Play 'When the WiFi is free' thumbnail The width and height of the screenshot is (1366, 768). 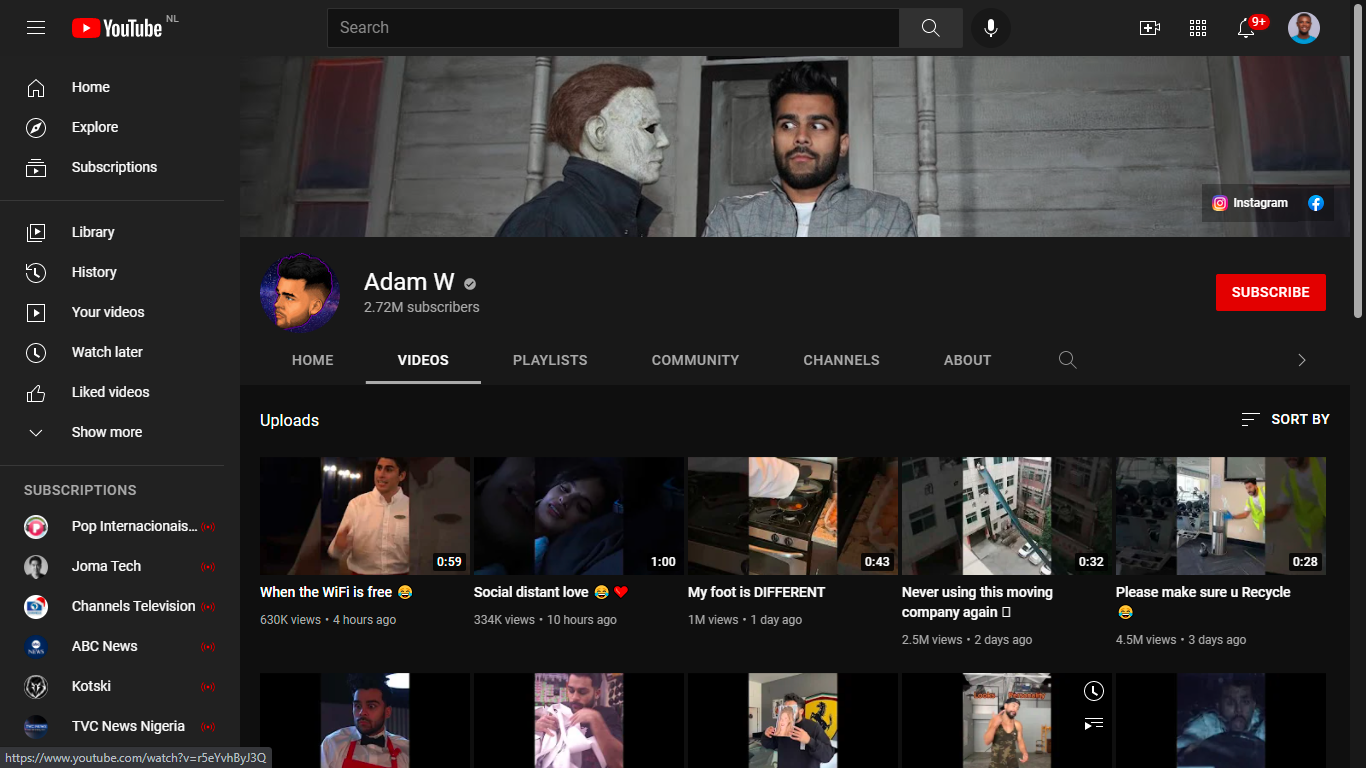coord(365,516)
